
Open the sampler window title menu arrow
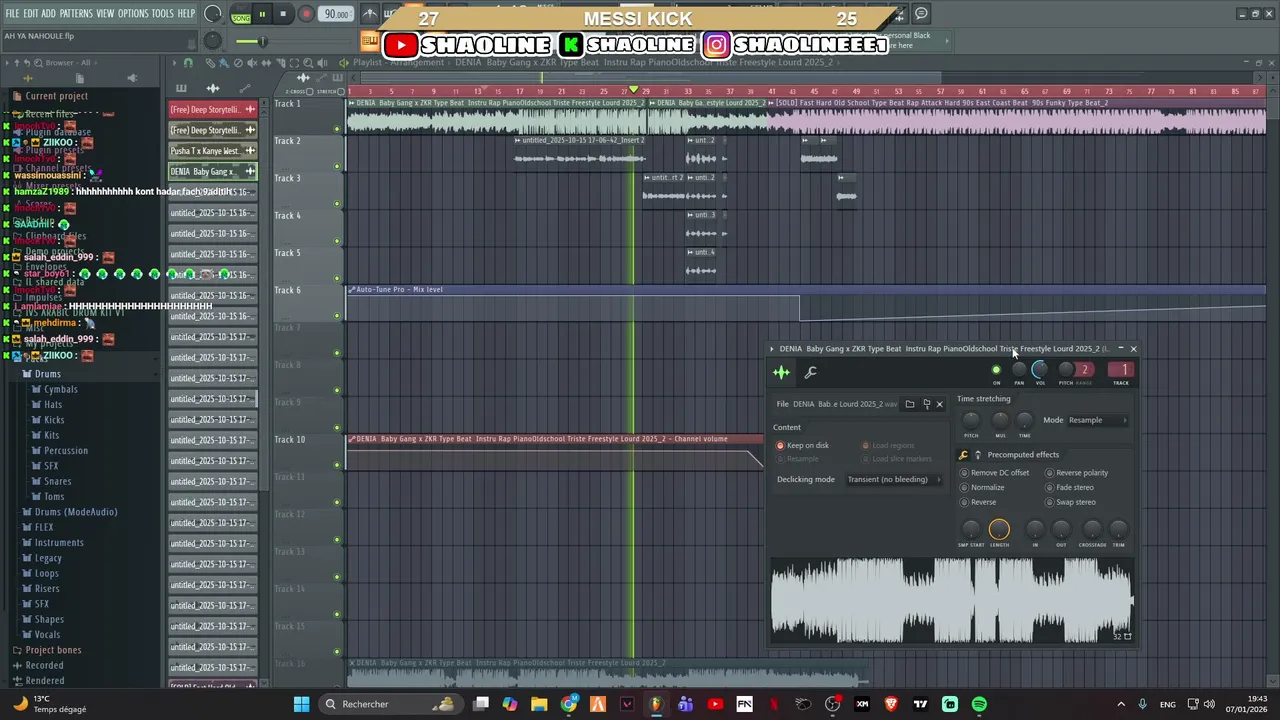[x=772, y=349]
